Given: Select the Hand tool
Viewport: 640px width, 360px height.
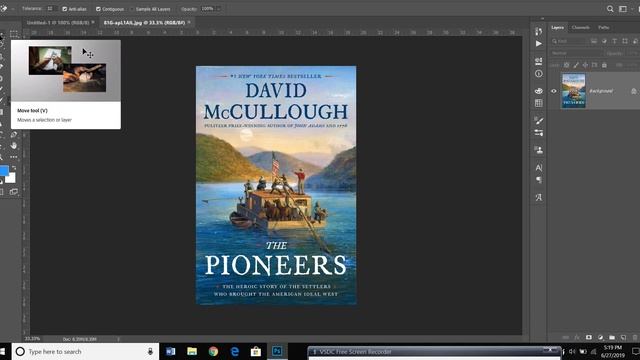Looking at the screenshot, I should click(x=14, y=145).
